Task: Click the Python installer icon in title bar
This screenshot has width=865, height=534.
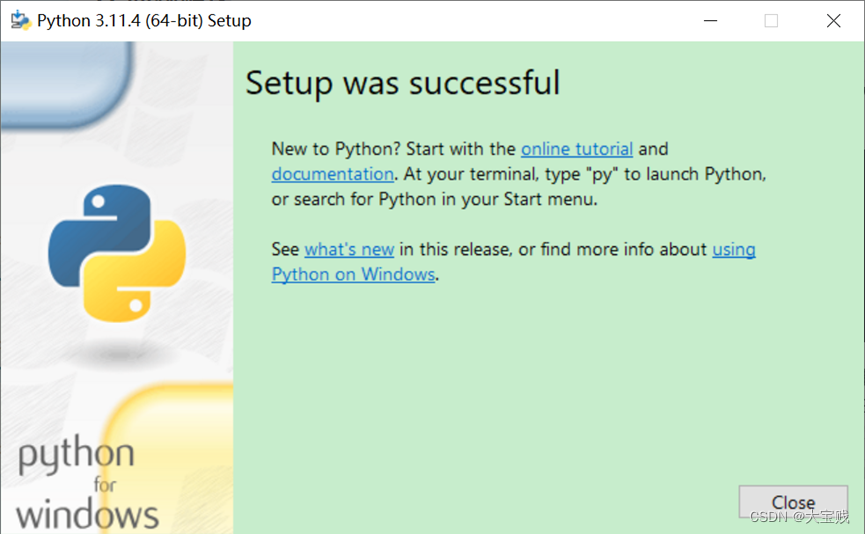Action: 21,20
